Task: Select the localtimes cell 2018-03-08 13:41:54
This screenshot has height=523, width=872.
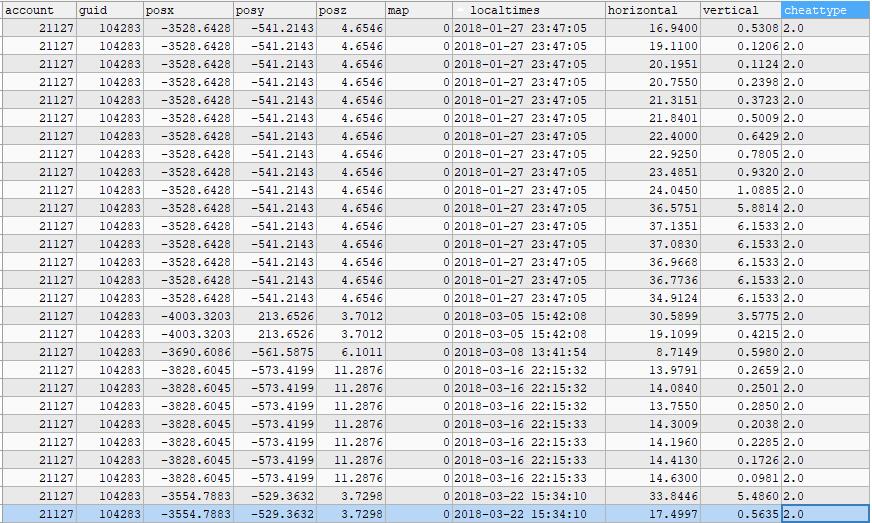Action: click(x=528, y=352)
